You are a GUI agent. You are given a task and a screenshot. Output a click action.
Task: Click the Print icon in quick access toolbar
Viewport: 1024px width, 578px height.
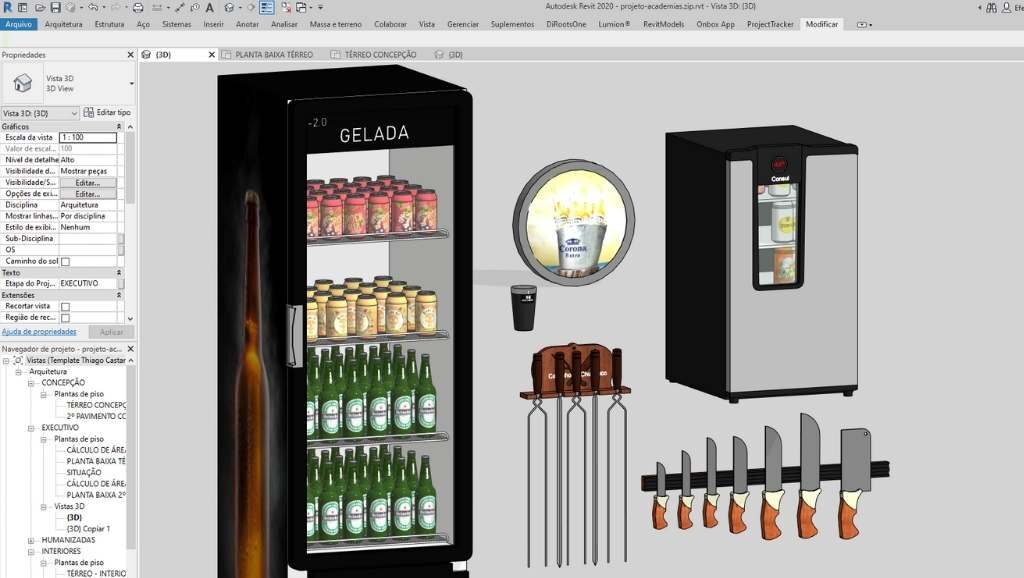click(x=140, y=7)
